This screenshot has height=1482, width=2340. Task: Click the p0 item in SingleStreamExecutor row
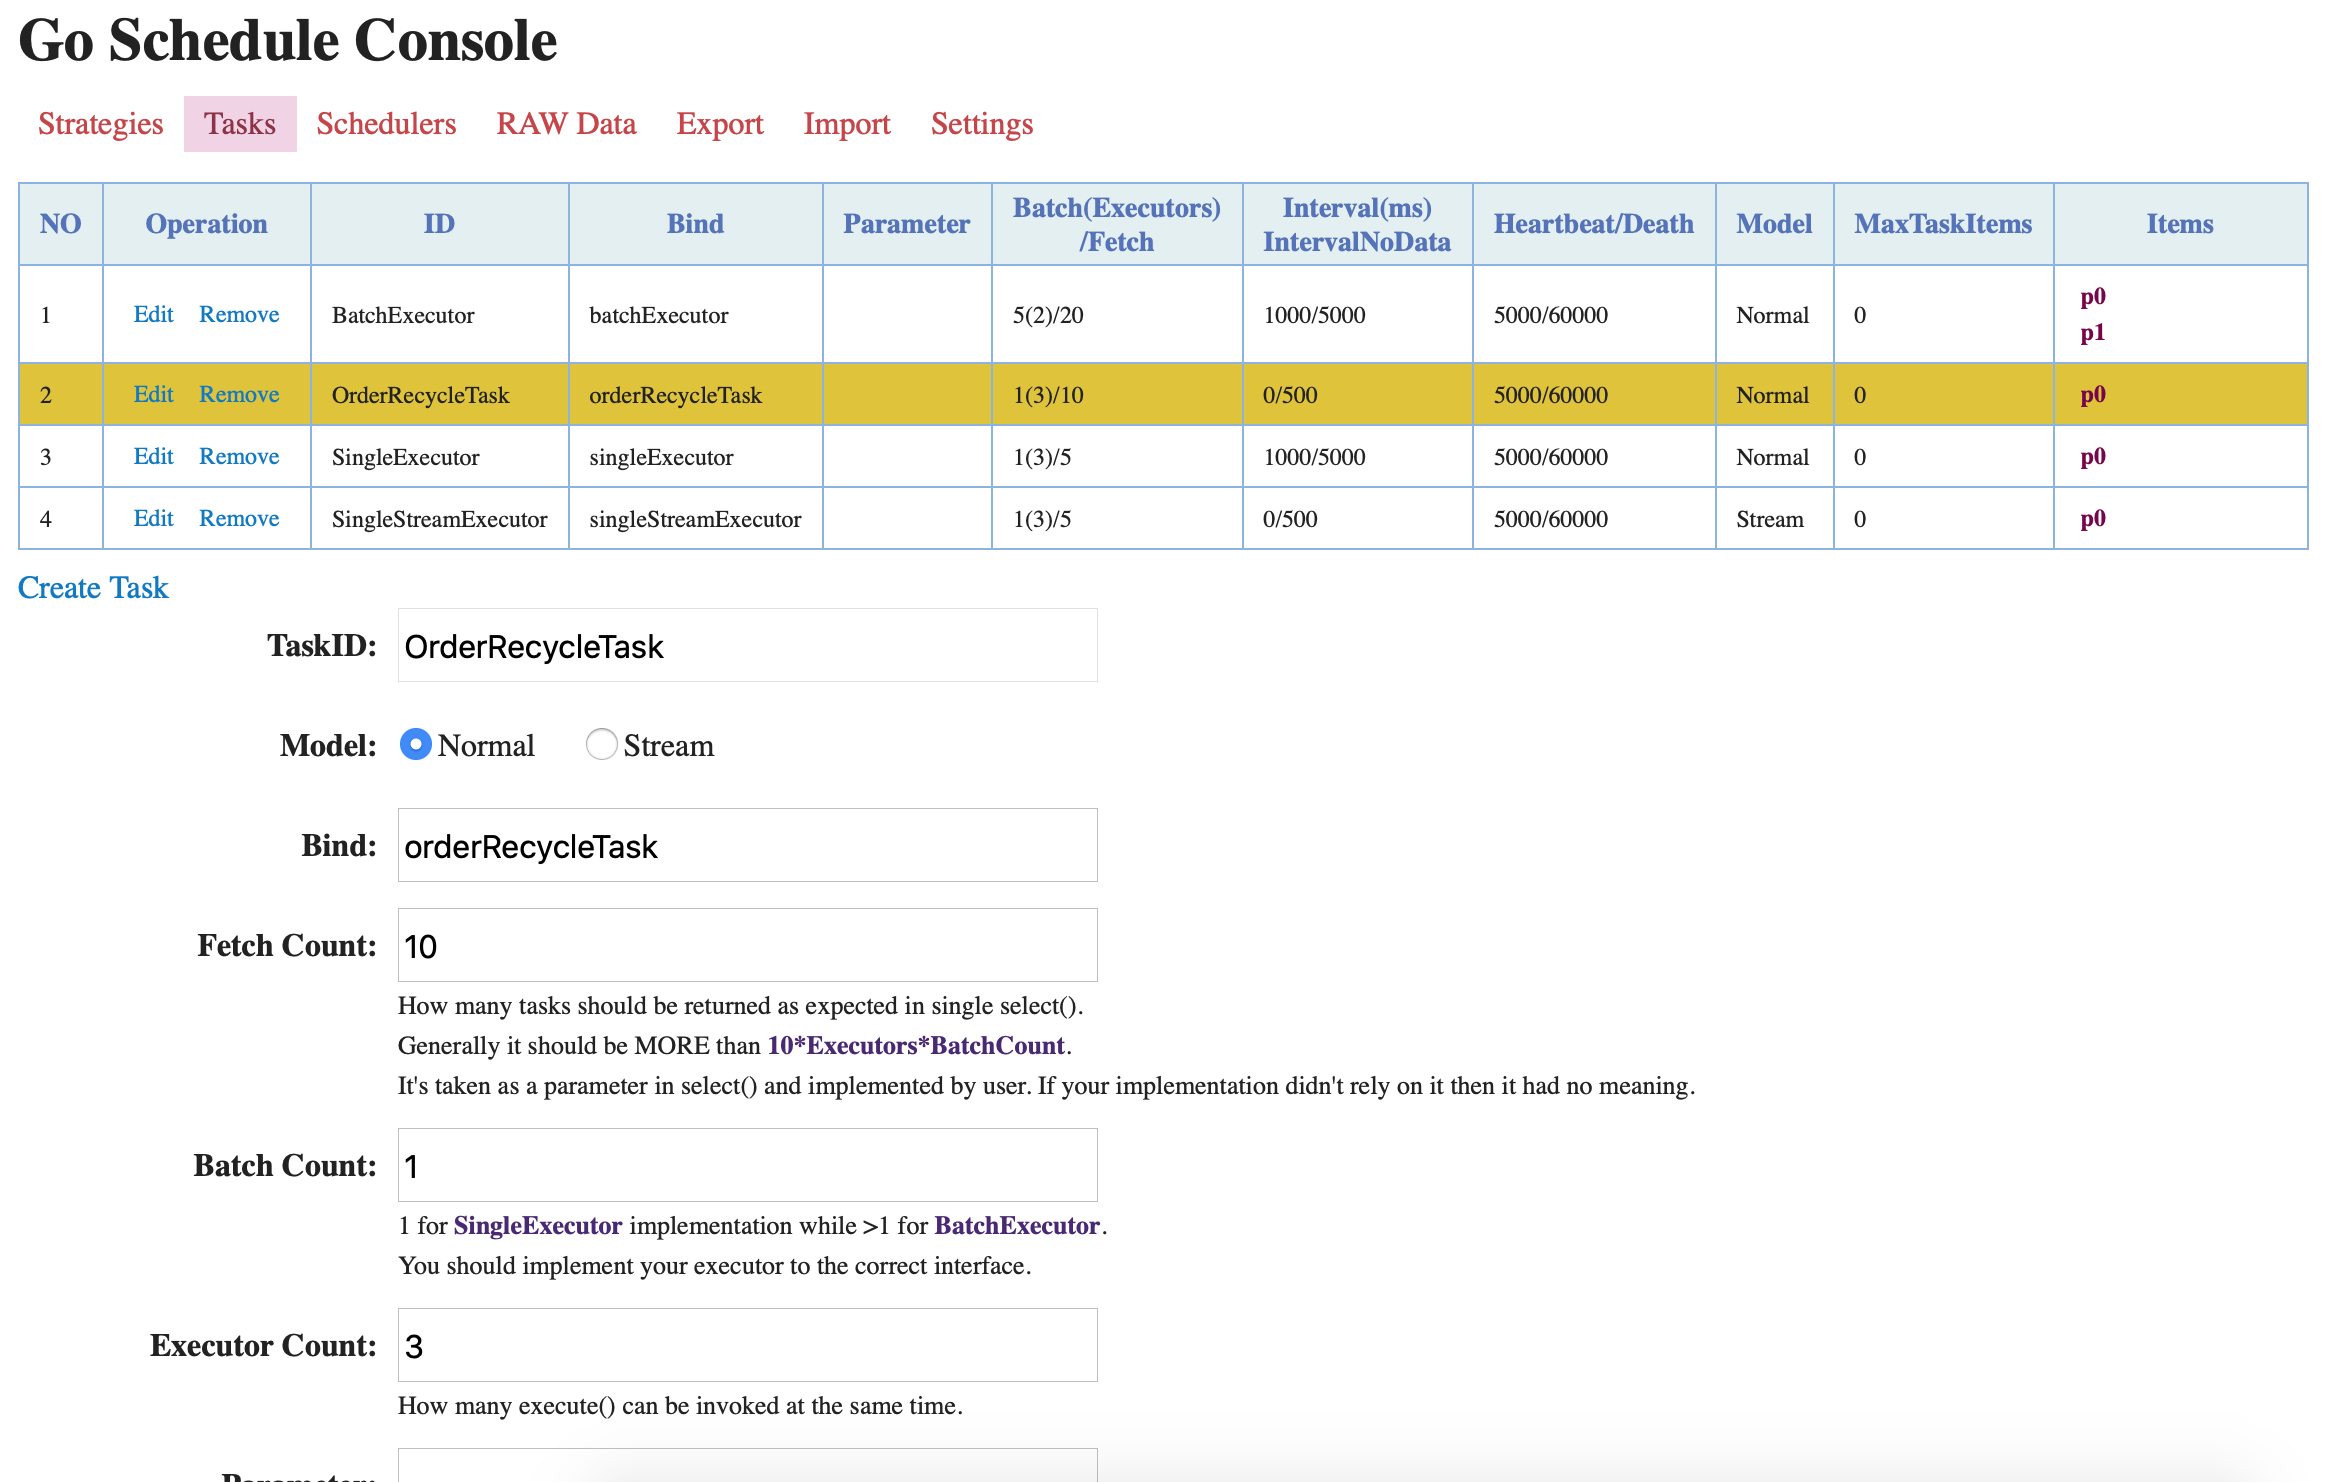click(2092, 519)
